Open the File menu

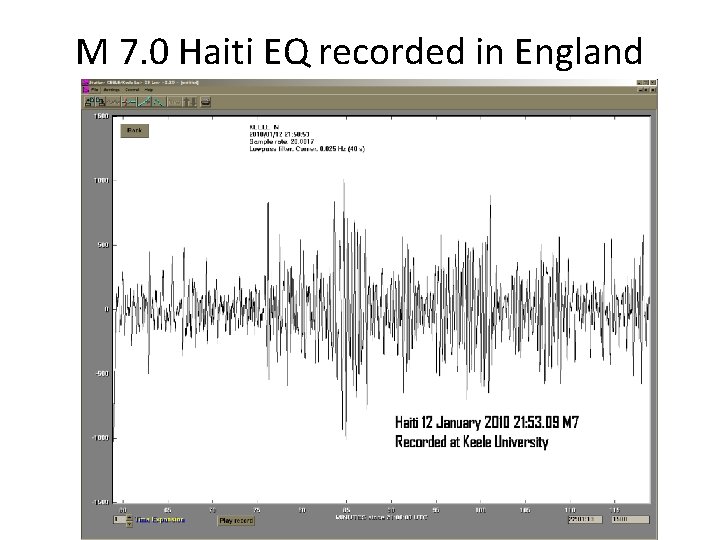pyautogui.click(x=95, y=90)
